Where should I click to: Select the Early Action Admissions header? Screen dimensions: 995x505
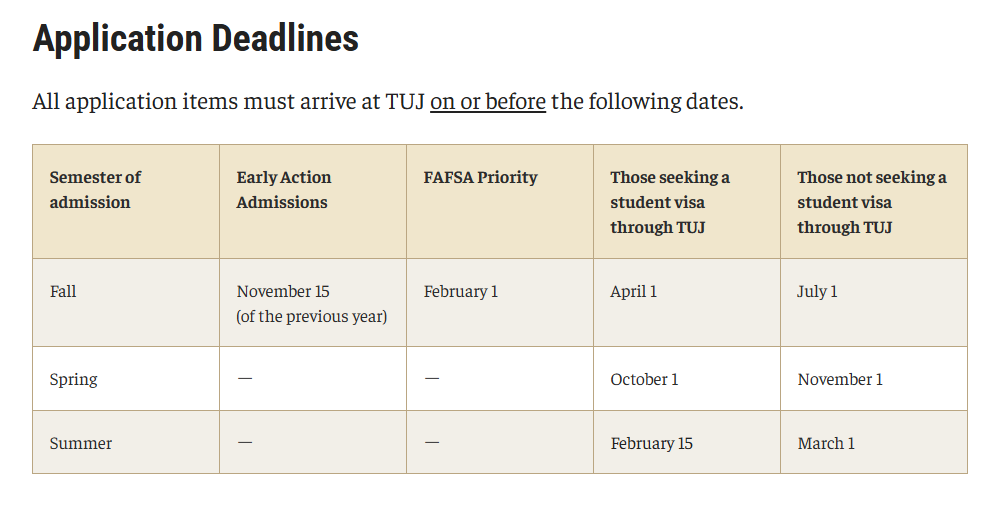click(284, 190)
